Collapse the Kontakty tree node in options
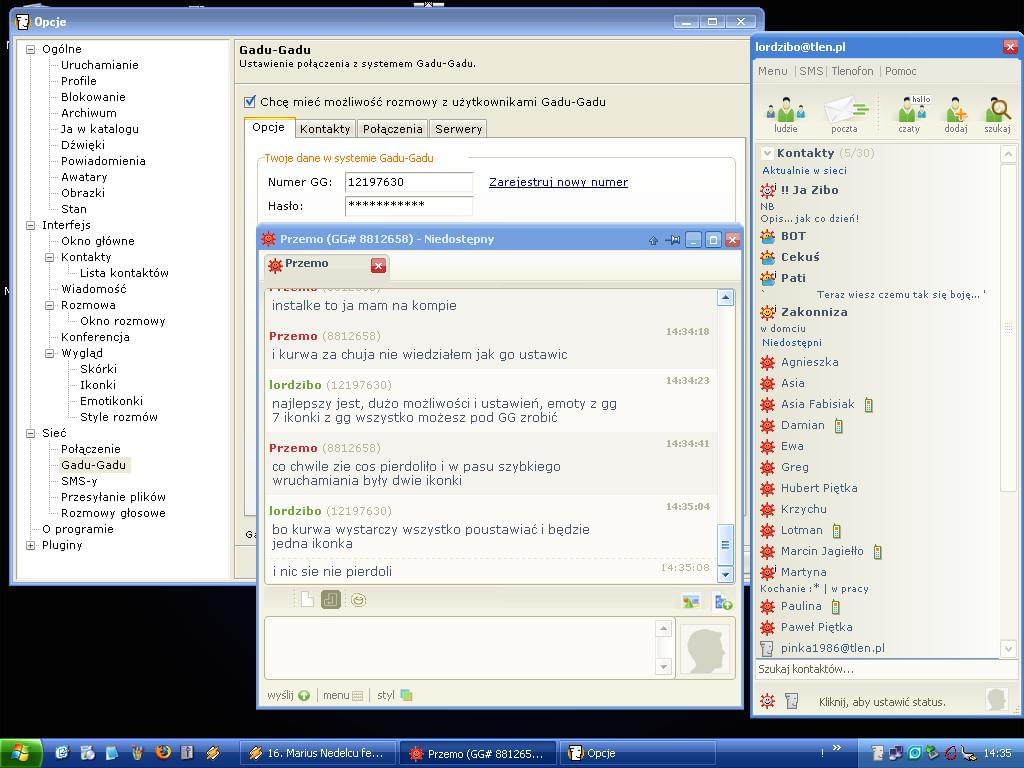 click(x=49, y=257)
